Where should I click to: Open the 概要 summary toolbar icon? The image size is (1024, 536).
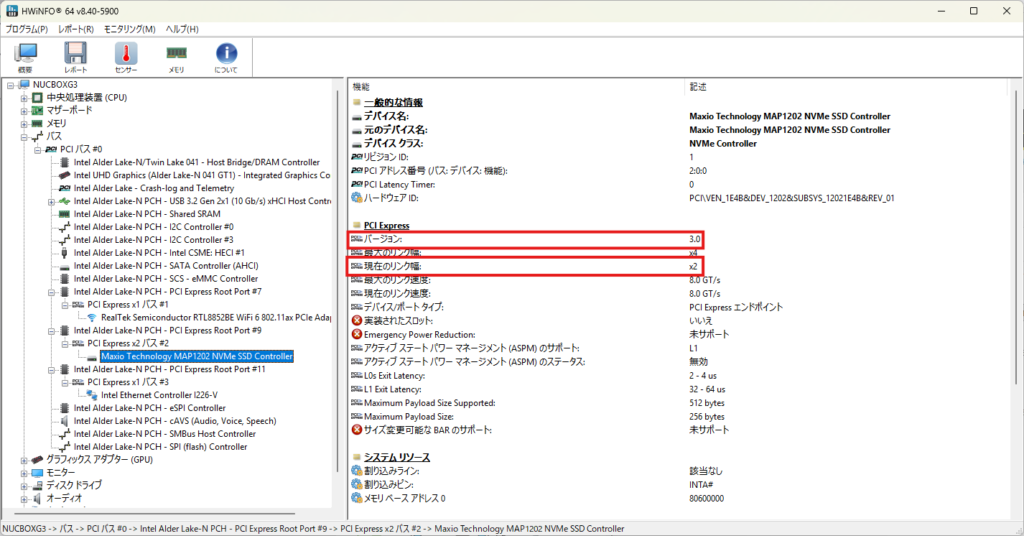(x=25, y=58)
